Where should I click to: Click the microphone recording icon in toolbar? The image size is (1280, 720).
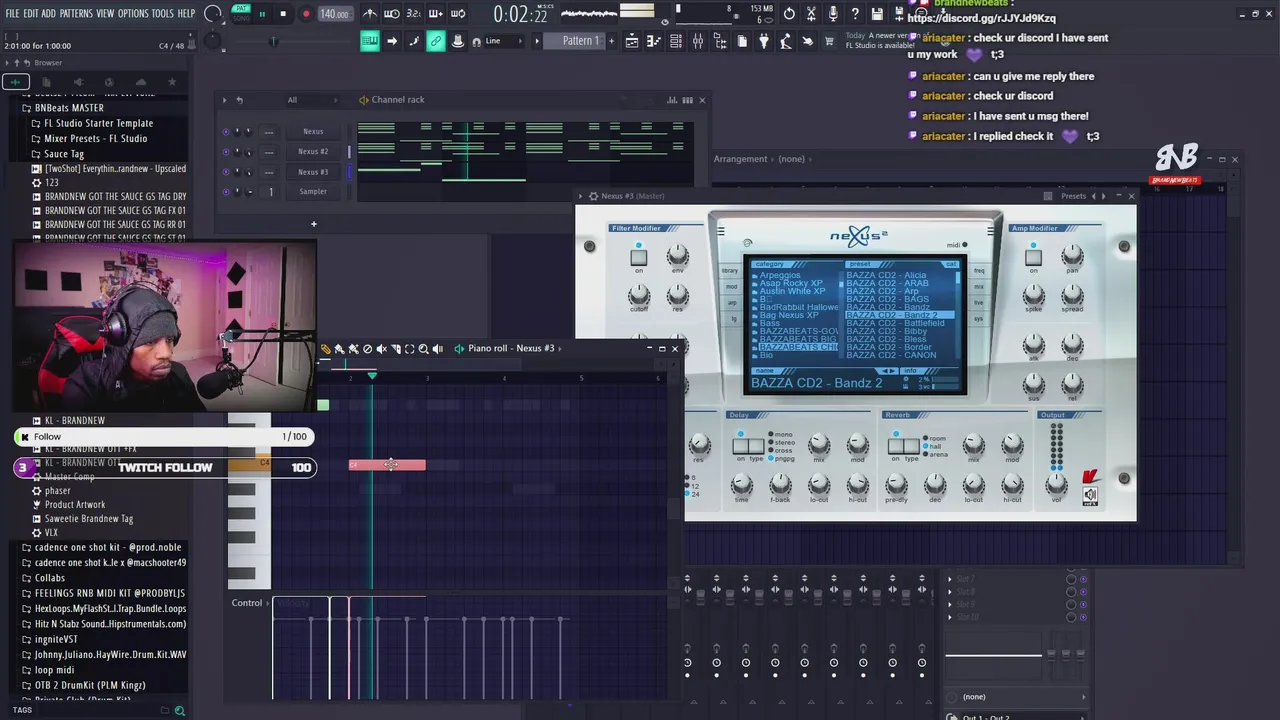[x=835, y=14]
